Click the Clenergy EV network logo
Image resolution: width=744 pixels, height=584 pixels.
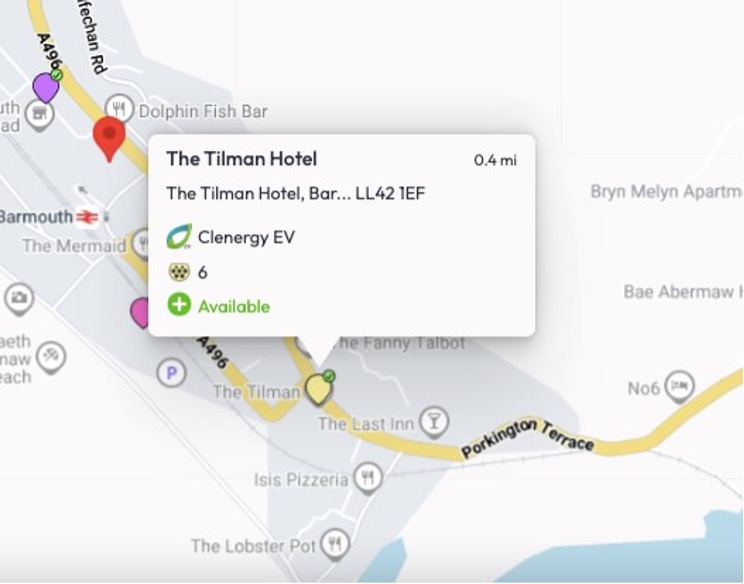pos(179,237)
